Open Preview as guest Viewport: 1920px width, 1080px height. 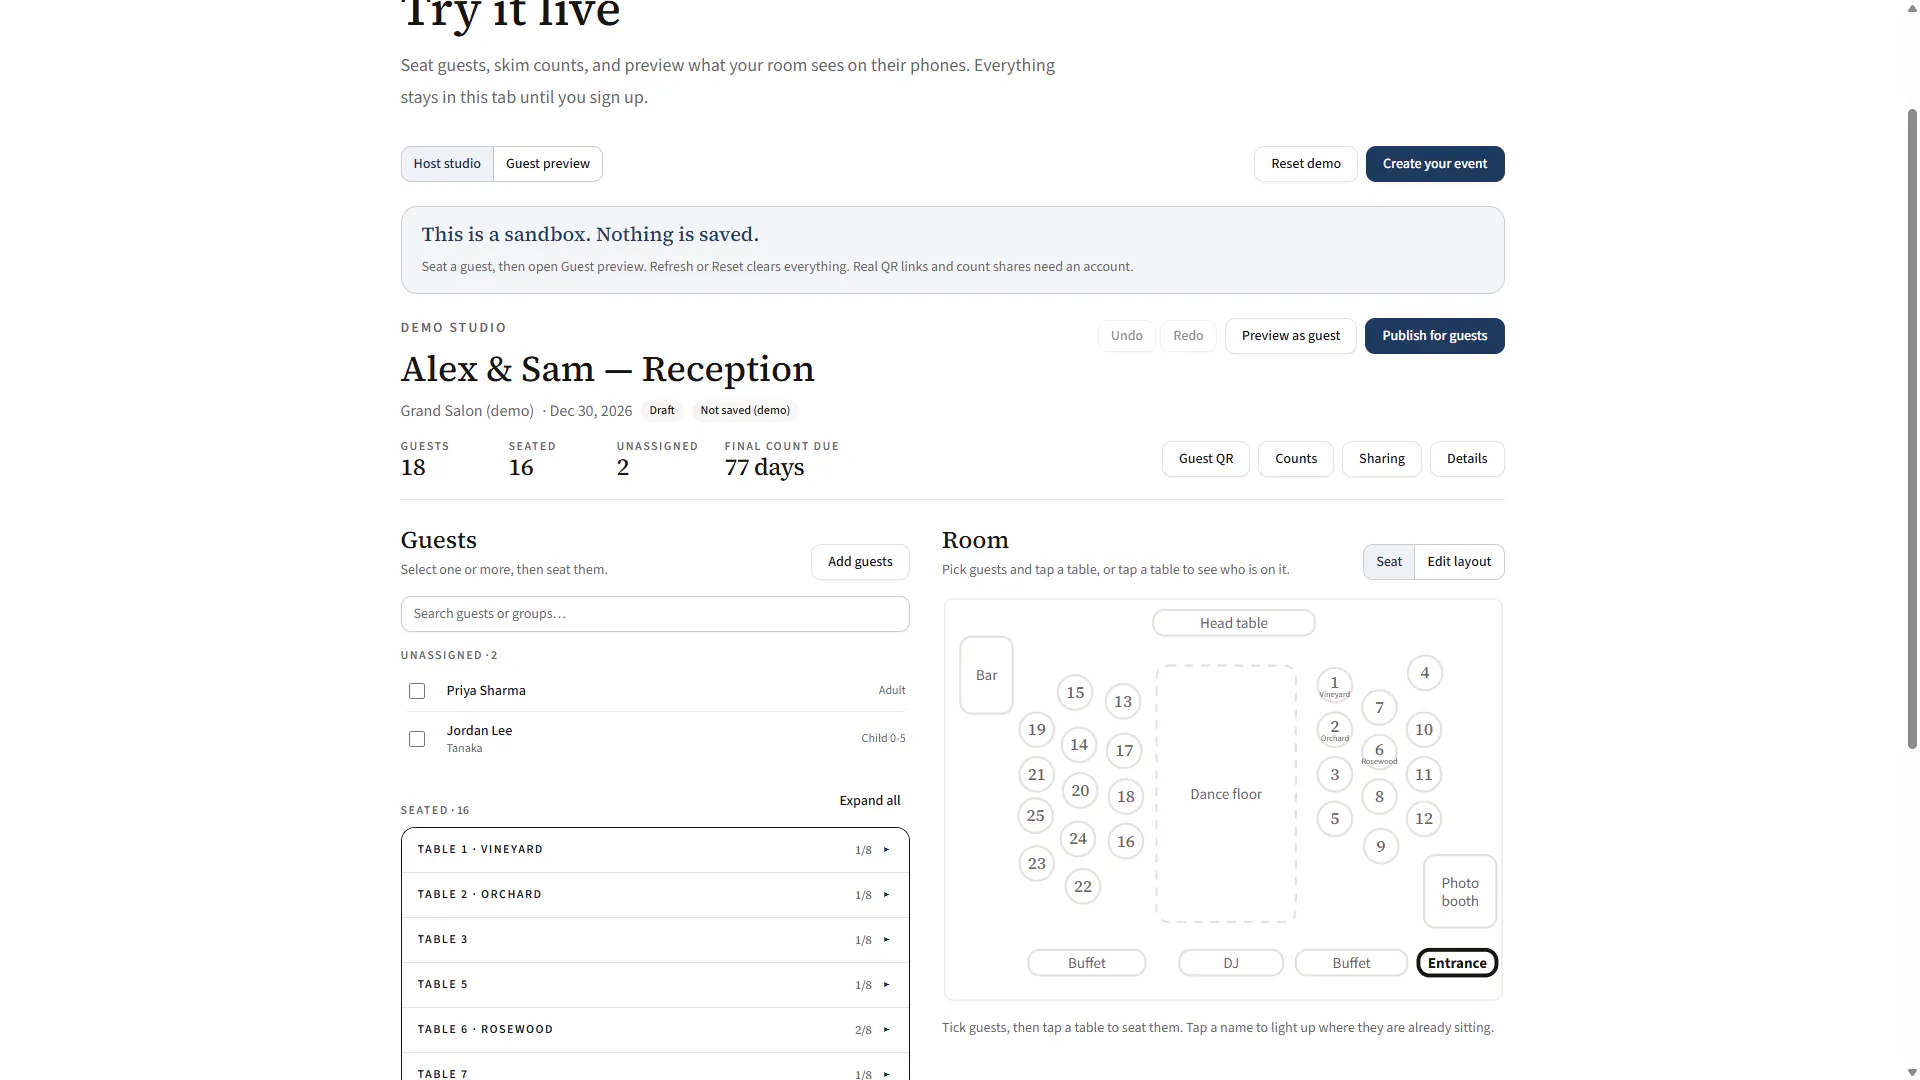(x=1291, y=336)
